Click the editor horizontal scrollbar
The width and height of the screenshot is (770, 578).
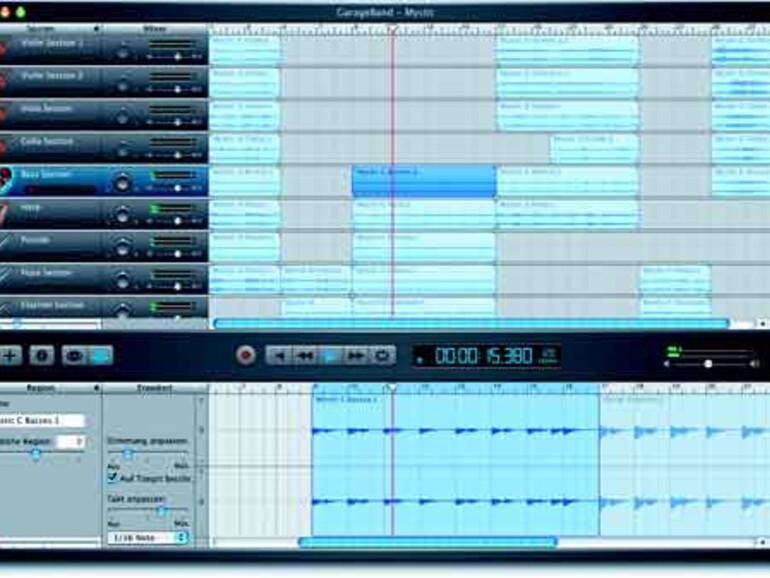click(427, 542)
